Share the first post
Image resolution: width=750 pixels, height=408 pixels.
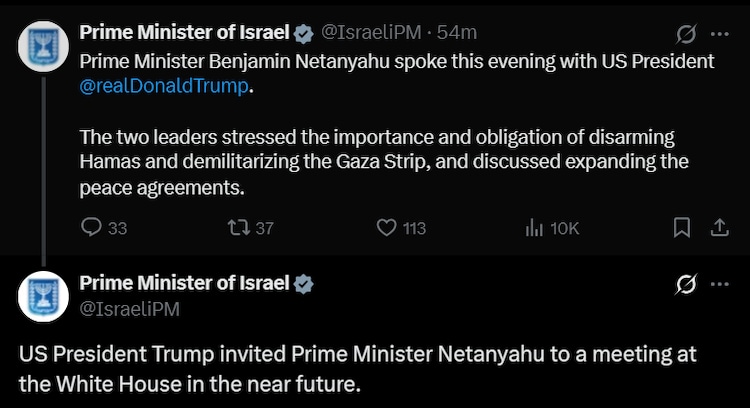pos(718,228)
